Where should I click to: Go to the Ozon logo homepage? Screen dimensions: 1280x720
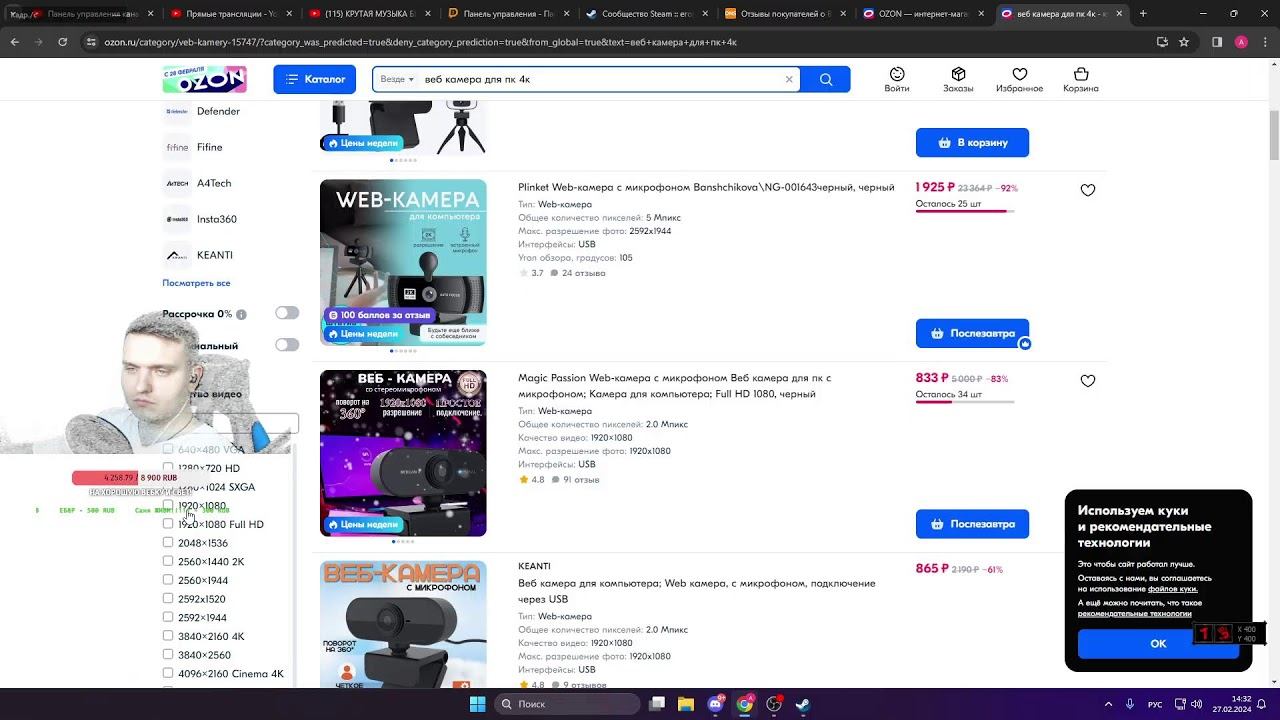coord(204,79)
